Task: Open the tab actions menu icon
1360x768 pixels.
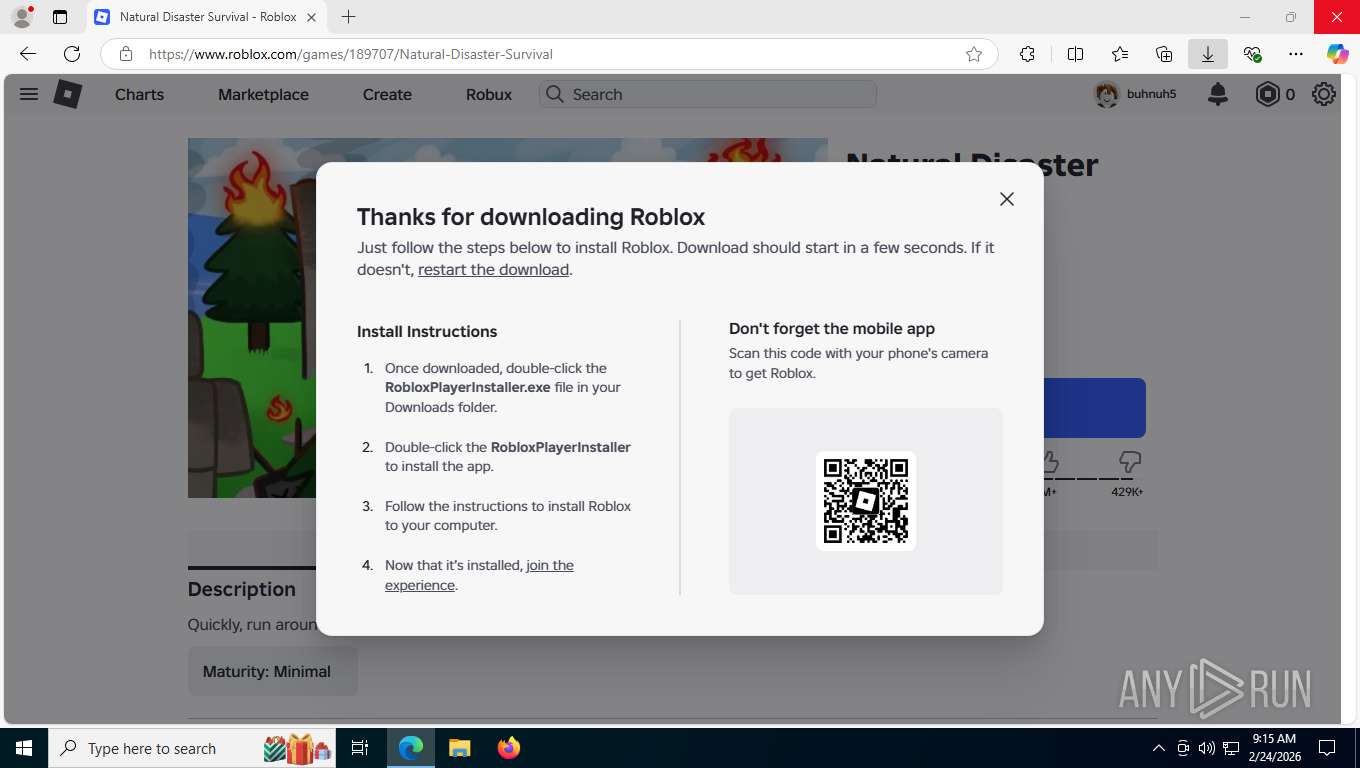Action: point(60,17)
